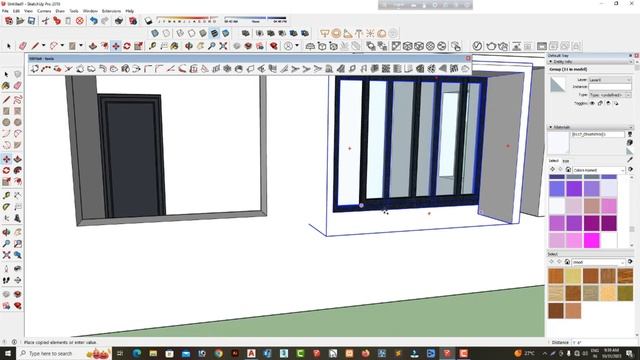Open the Type dropdown in Entity Info

[x=609, y=95]
